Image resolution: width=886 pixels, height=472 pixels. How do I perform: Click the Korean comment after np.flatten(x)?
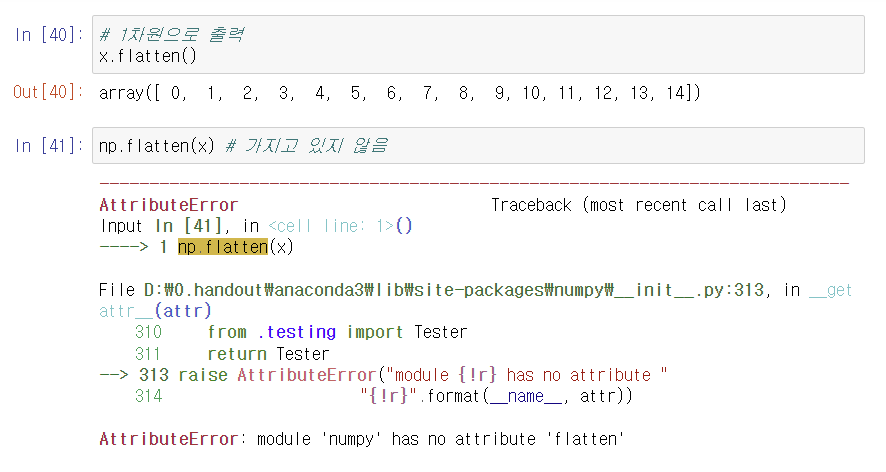click(306, 146)
